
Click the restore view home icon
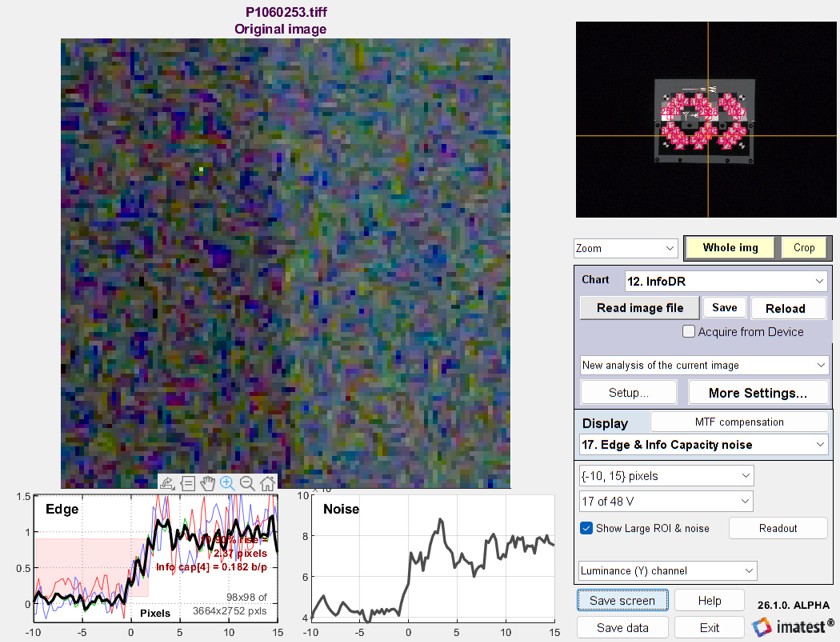267,483
